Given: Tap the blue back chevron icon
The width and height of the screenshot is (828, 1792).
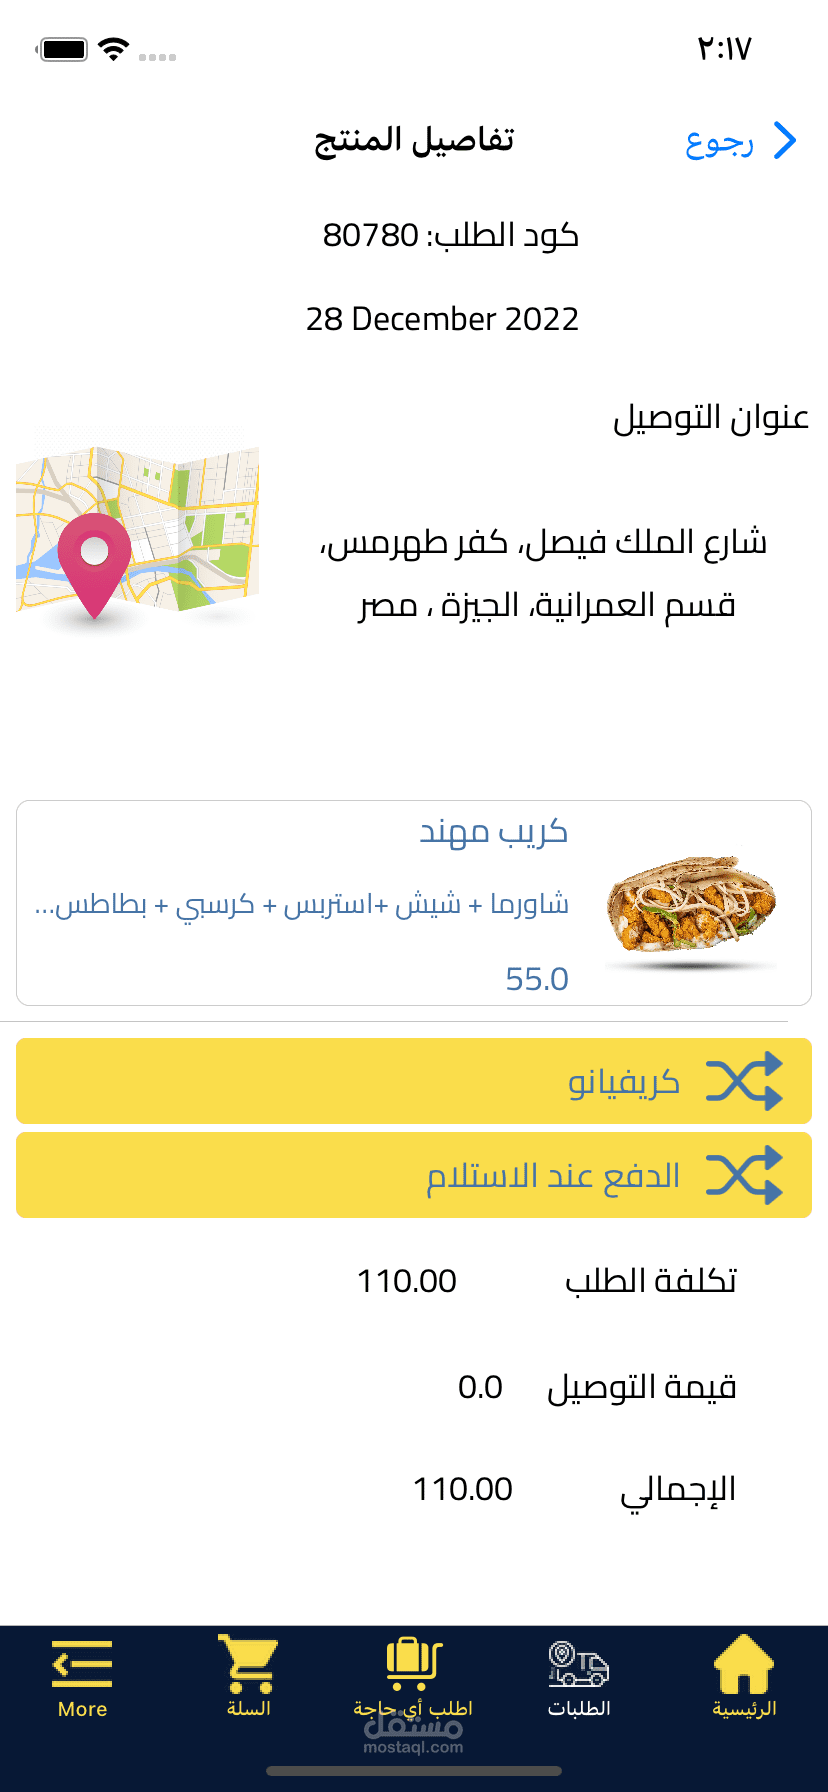Looking at the screenshot, I should tap(785, 141).
